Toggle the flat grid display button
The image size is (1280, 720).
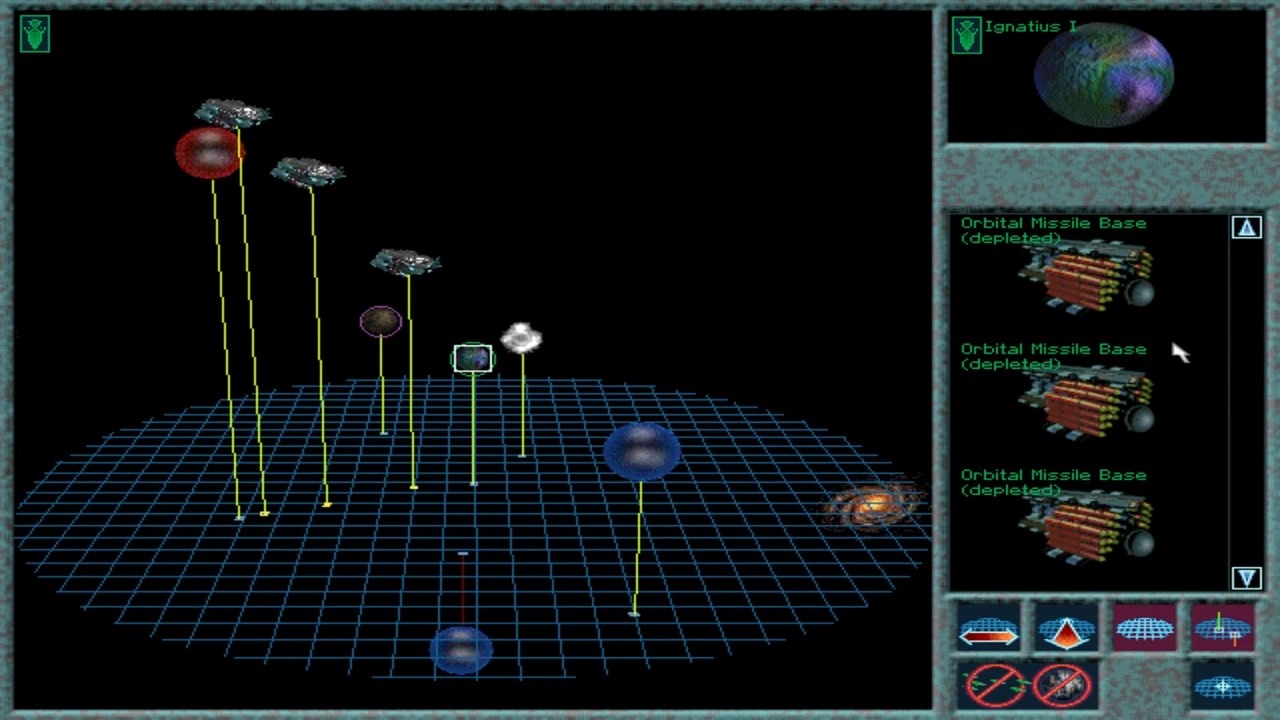[x=1144, y=628]
